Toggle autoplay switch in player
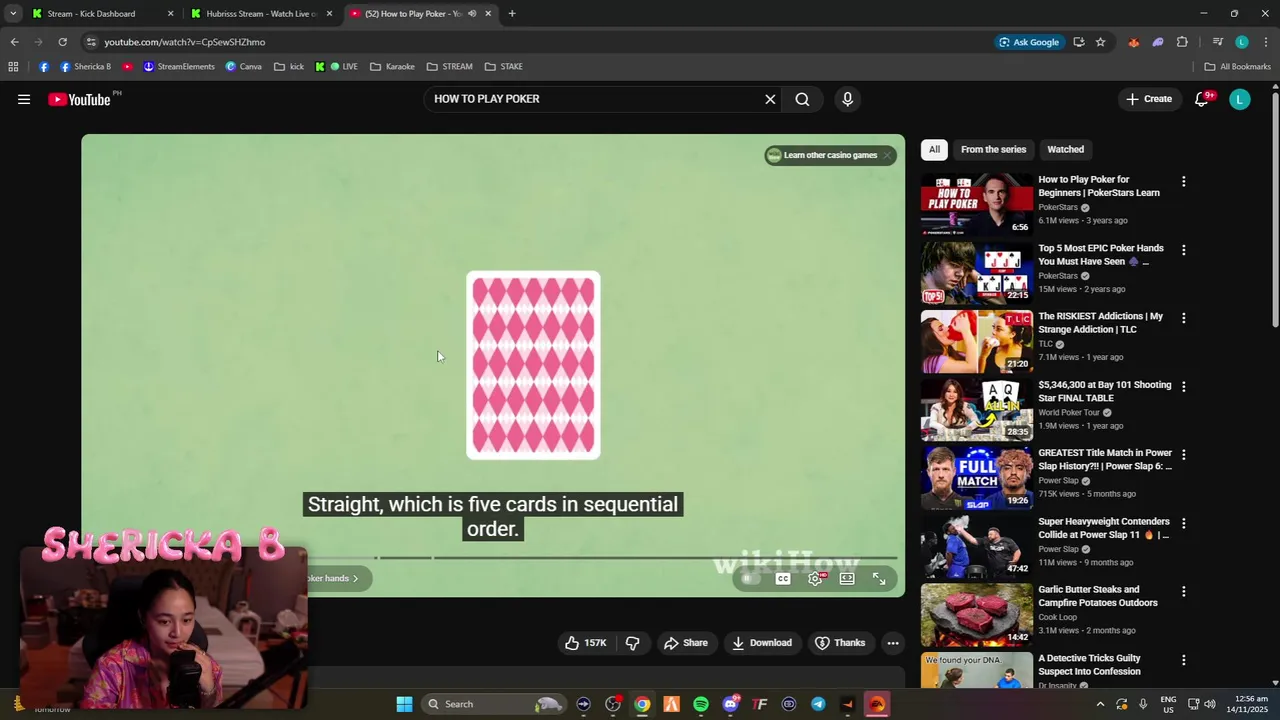 pyautogui.click(x=751, y=579)
